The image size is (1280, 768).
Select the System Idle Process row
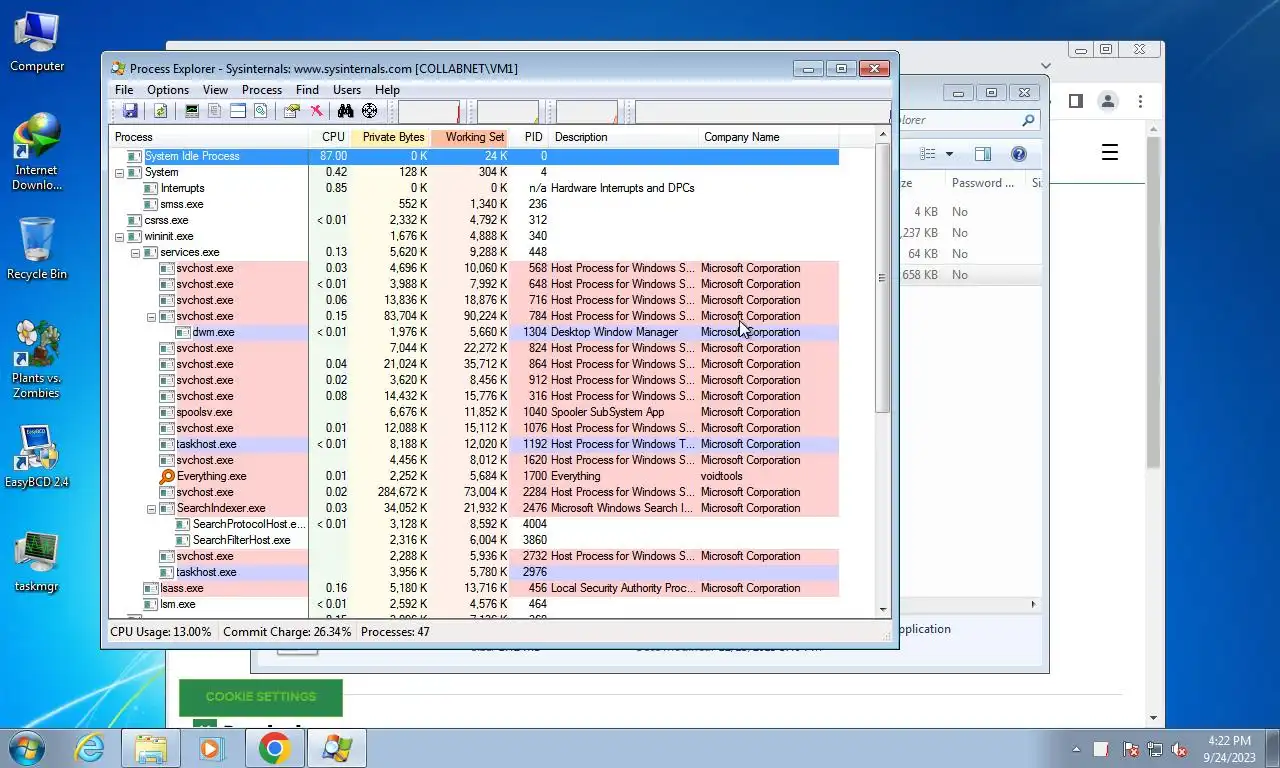click(x=474, y=156)
